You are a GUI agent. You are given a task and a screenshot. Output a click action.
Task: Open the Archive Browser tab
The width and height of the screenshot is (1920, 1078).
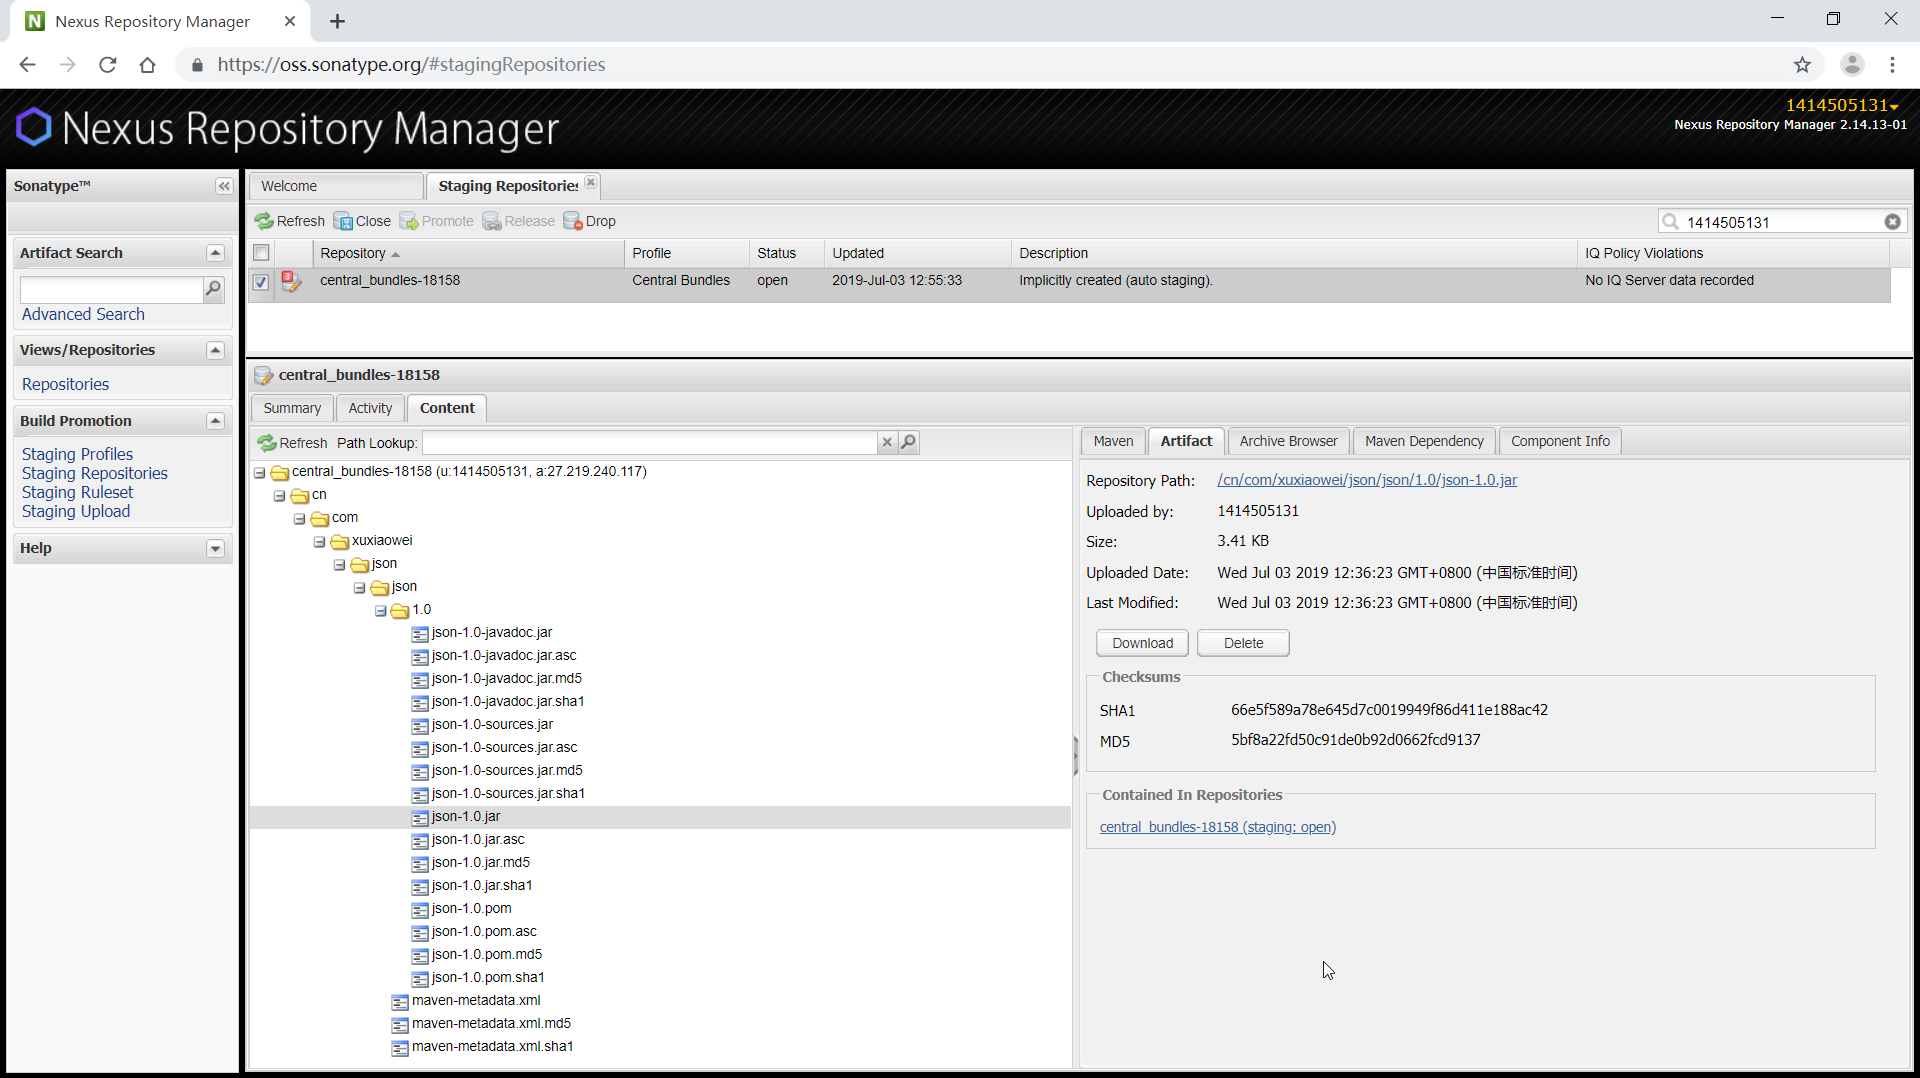click(x=1288, y=441)
